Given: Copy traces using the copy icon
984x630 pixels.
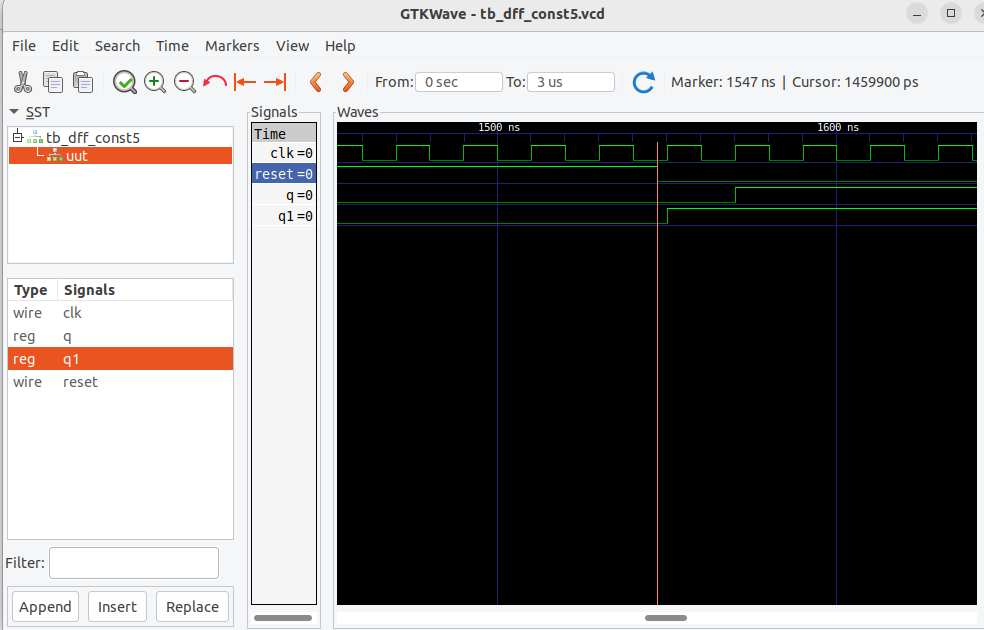Looking at the screenshot, I should [53, 82].
